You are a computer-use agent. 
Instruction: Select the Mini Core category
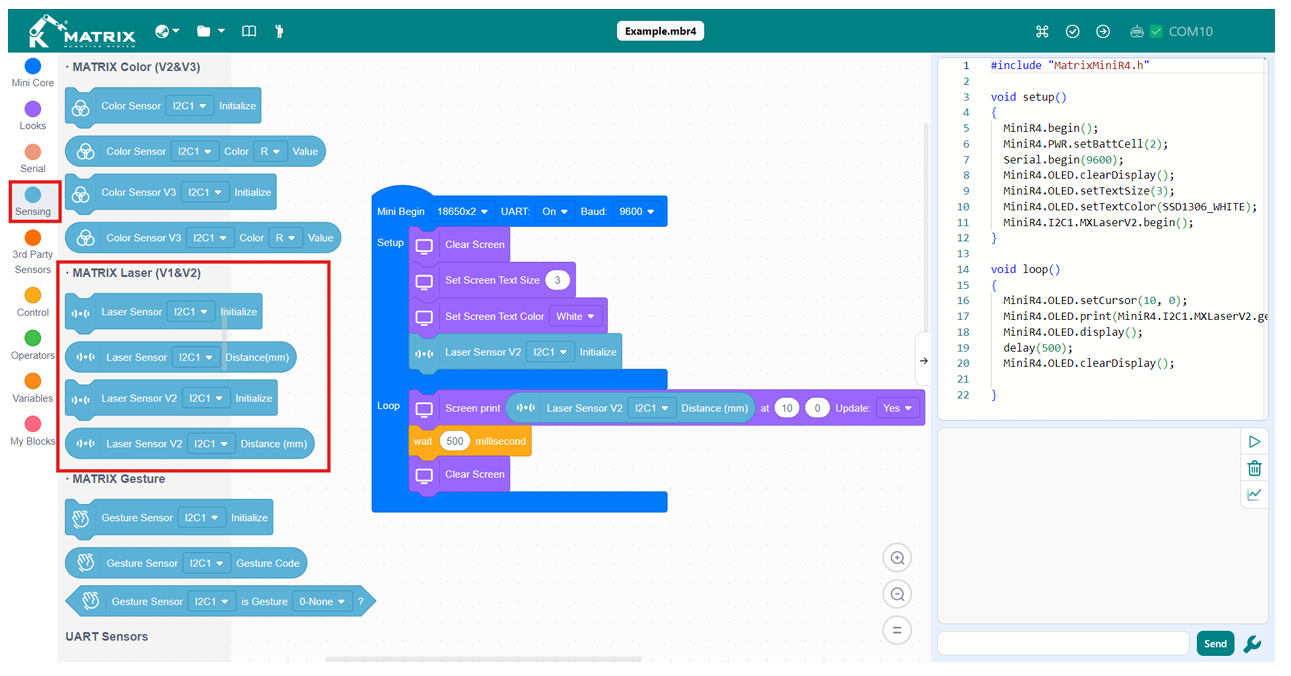(x=33, y=72)
